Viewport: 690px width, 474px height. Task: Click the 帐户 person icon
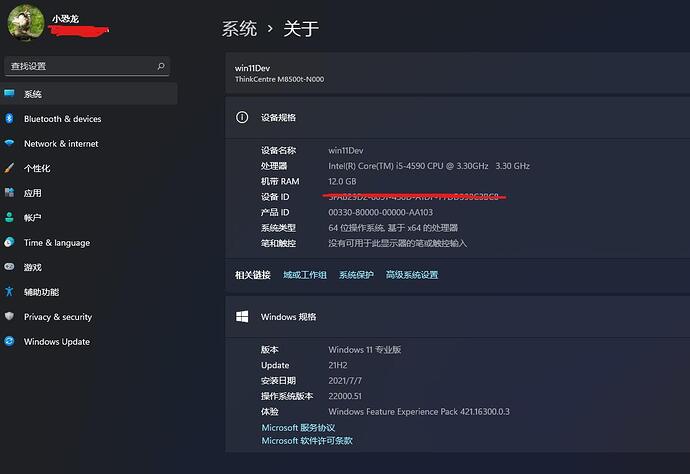click(9, 217)
